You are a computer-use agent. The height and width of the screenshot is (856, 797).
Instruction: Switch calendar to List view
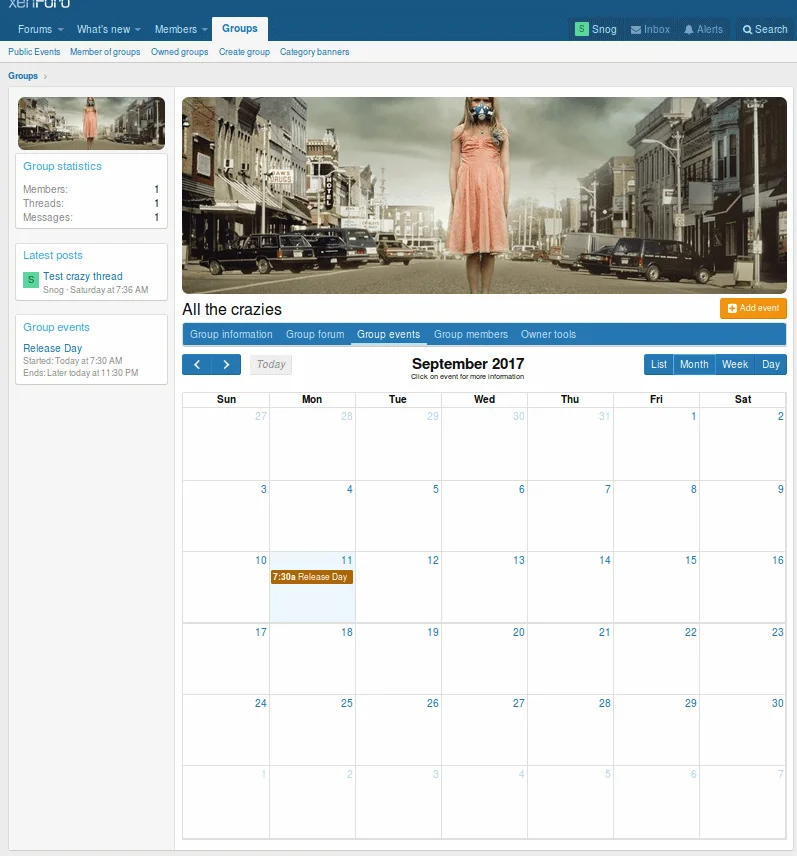pyautogui.click(x=658, y=365)
